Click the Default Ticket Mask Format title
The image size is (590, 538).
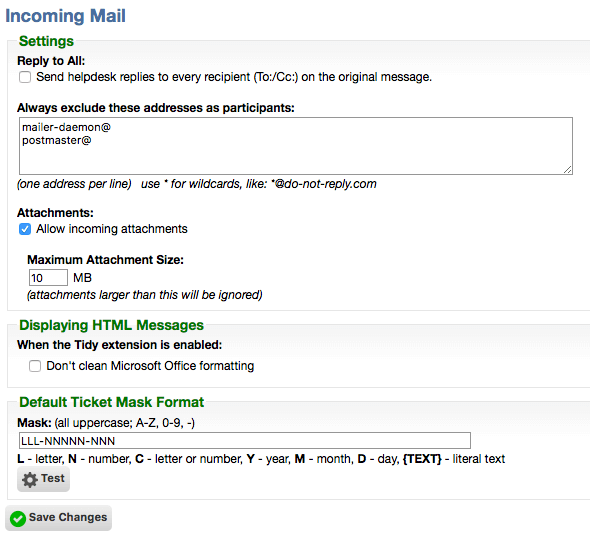tap(111, 402)
